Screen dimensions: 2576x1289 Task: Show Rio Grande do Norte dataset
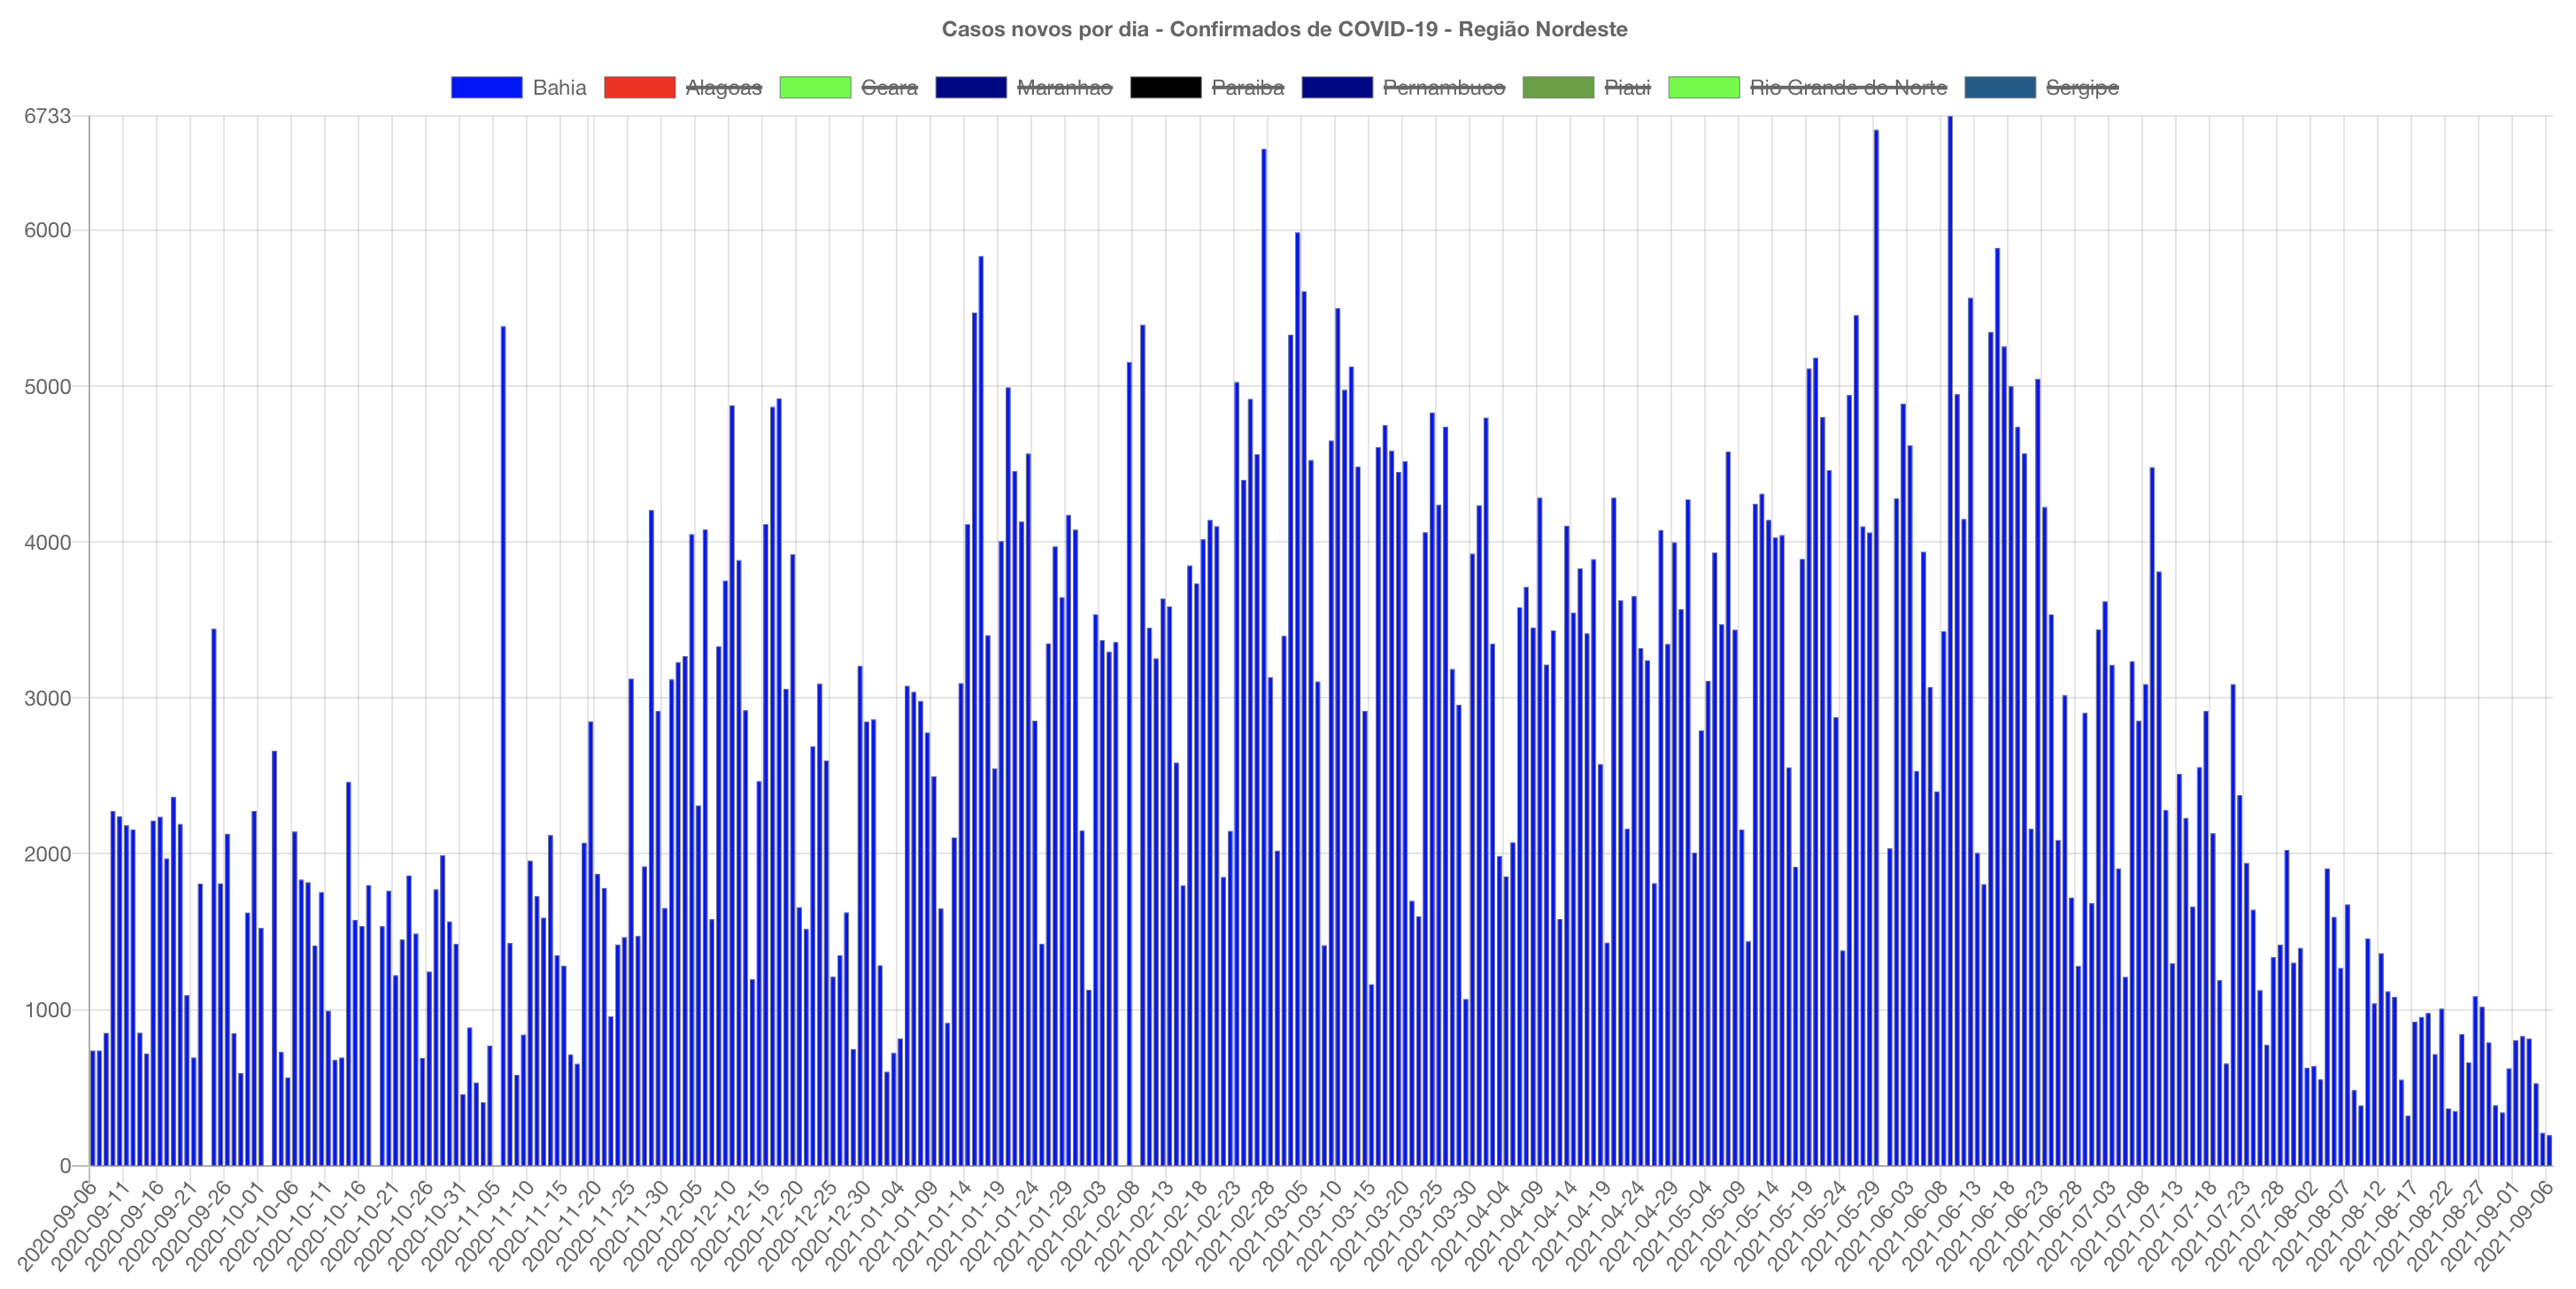(1848, 88)
